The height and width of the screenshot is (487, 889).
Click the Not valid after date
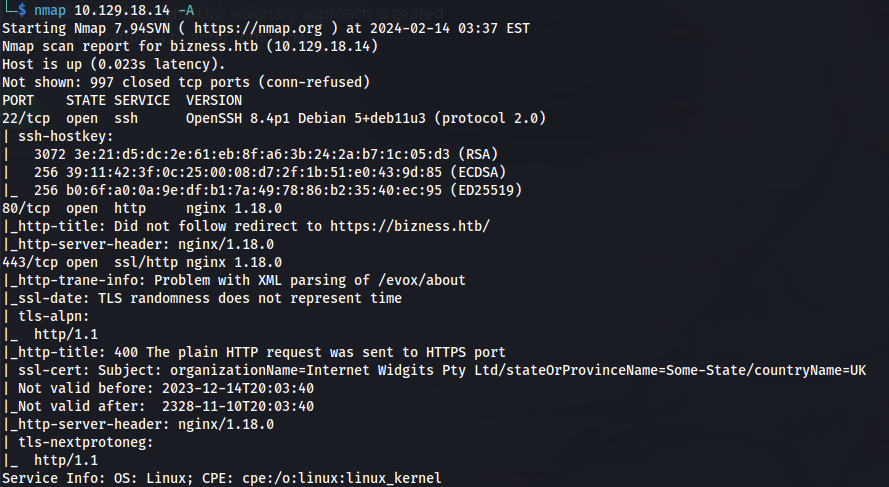pyautogui.click(x=238, y=406)
